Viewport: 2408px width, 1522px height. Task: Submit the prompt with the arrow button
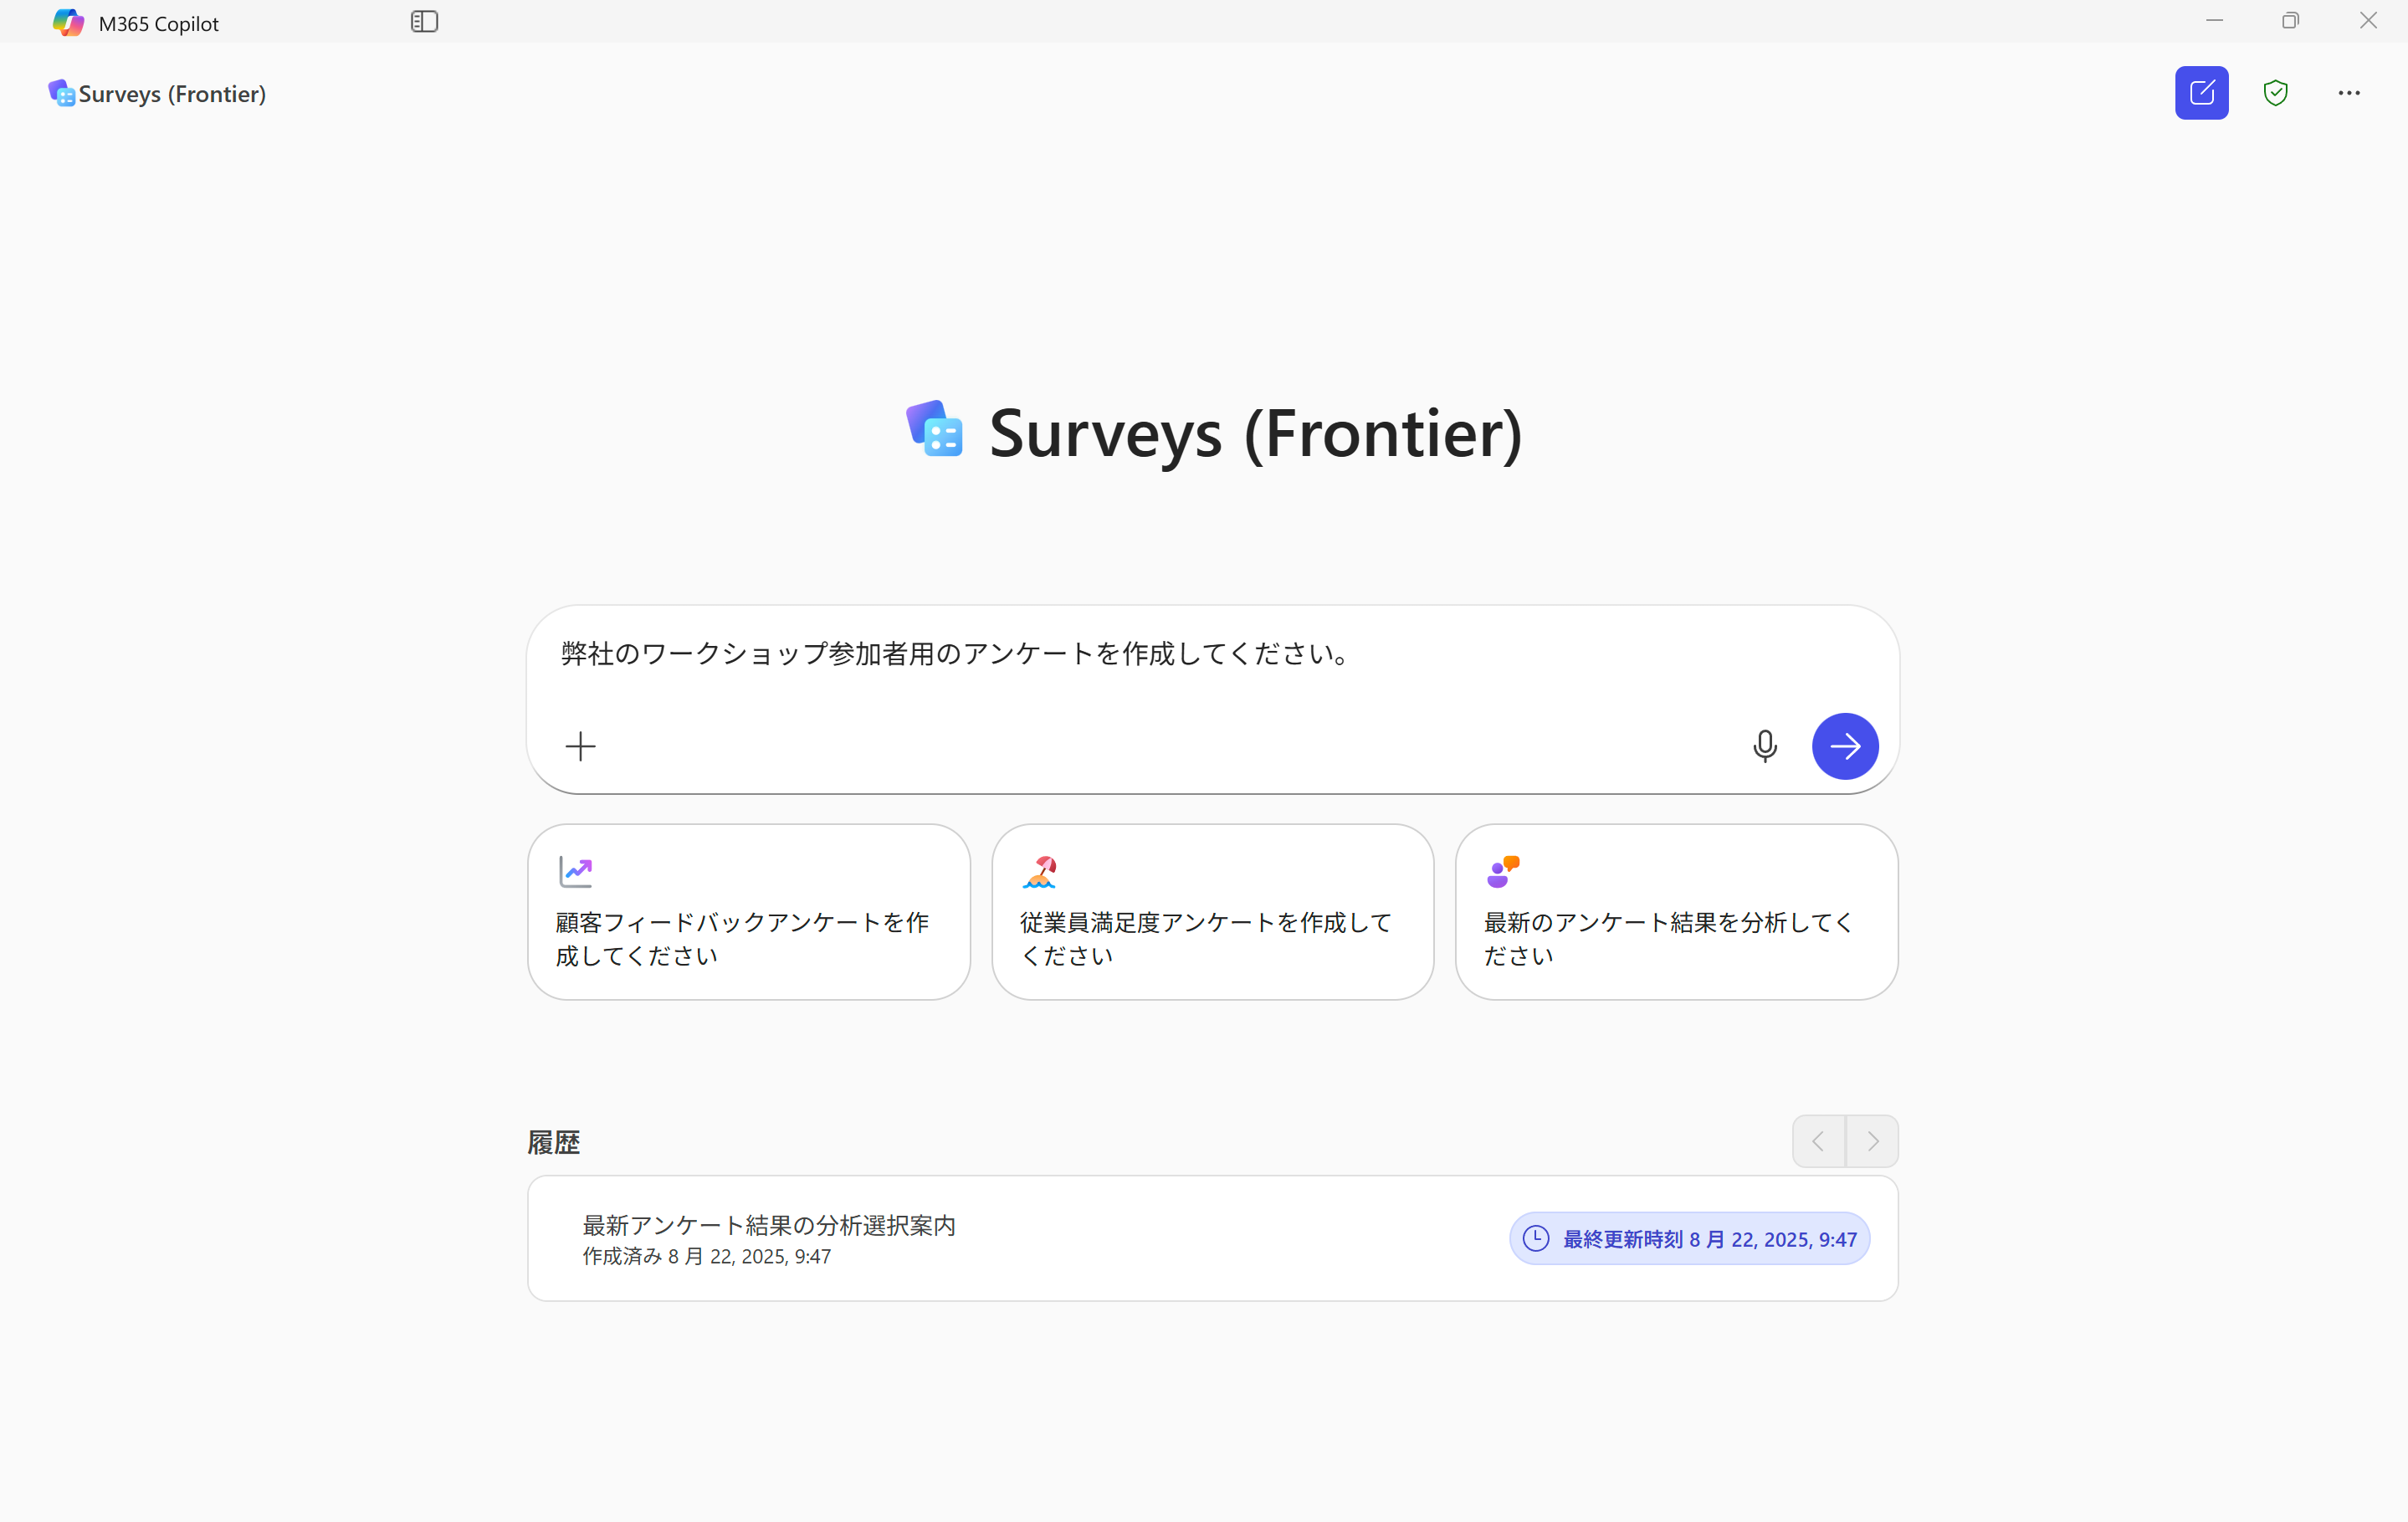(x=1845, y=746)
